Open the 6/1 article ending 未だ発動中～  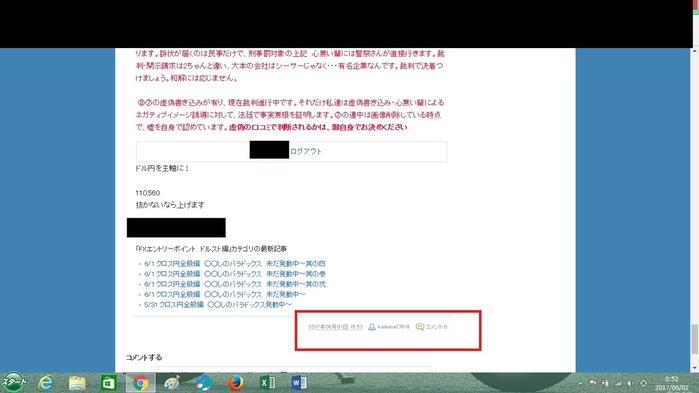tap(225, 295)
